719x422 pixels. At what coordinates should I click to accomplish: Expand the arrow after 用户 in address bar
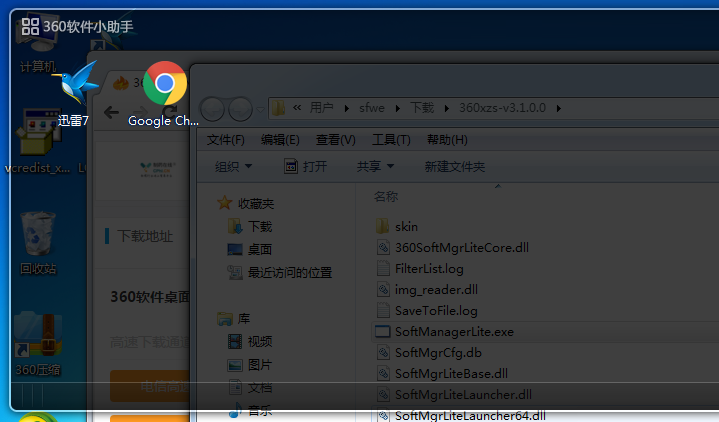tap(347, 108)
